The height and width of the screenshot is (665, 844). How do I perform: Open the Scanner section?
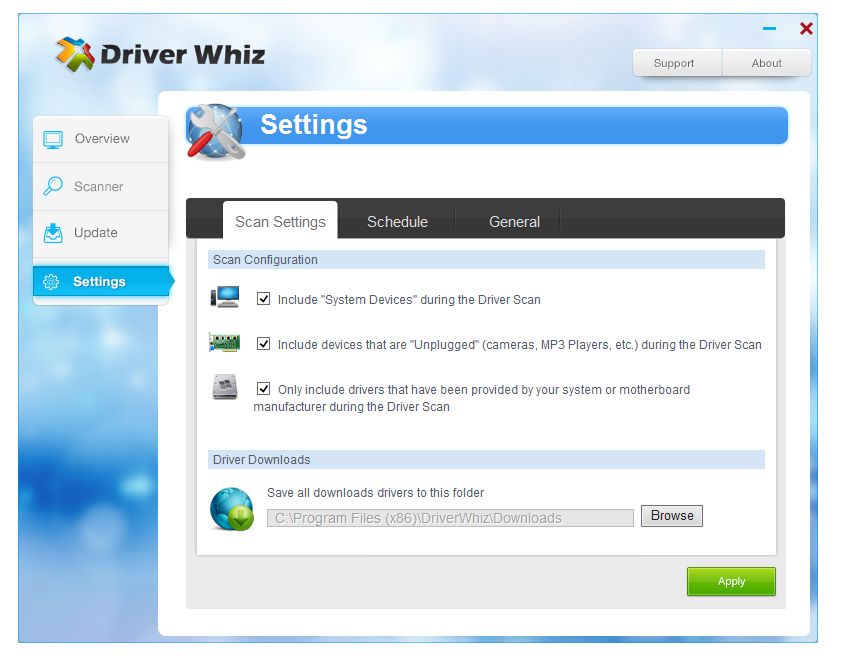(101, 186)
